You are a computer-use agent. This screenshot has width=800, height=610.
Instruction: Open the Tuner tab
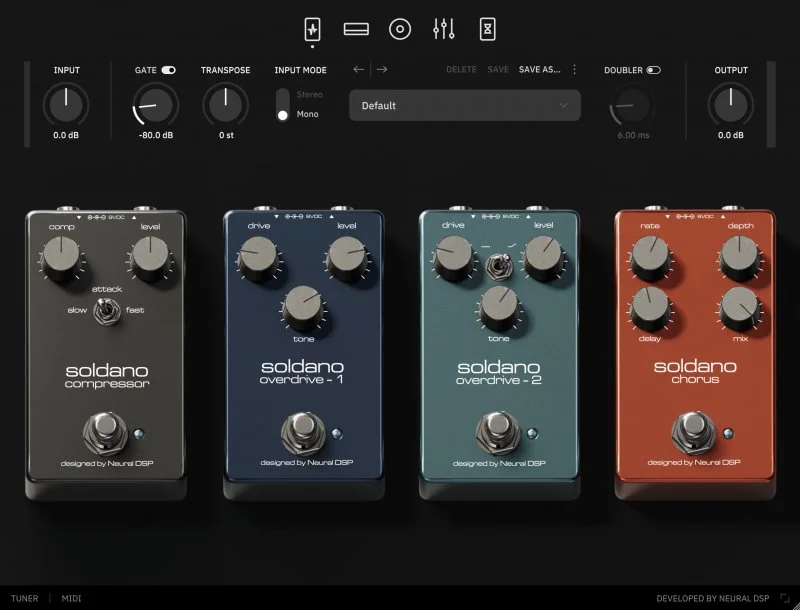point(24,598)
